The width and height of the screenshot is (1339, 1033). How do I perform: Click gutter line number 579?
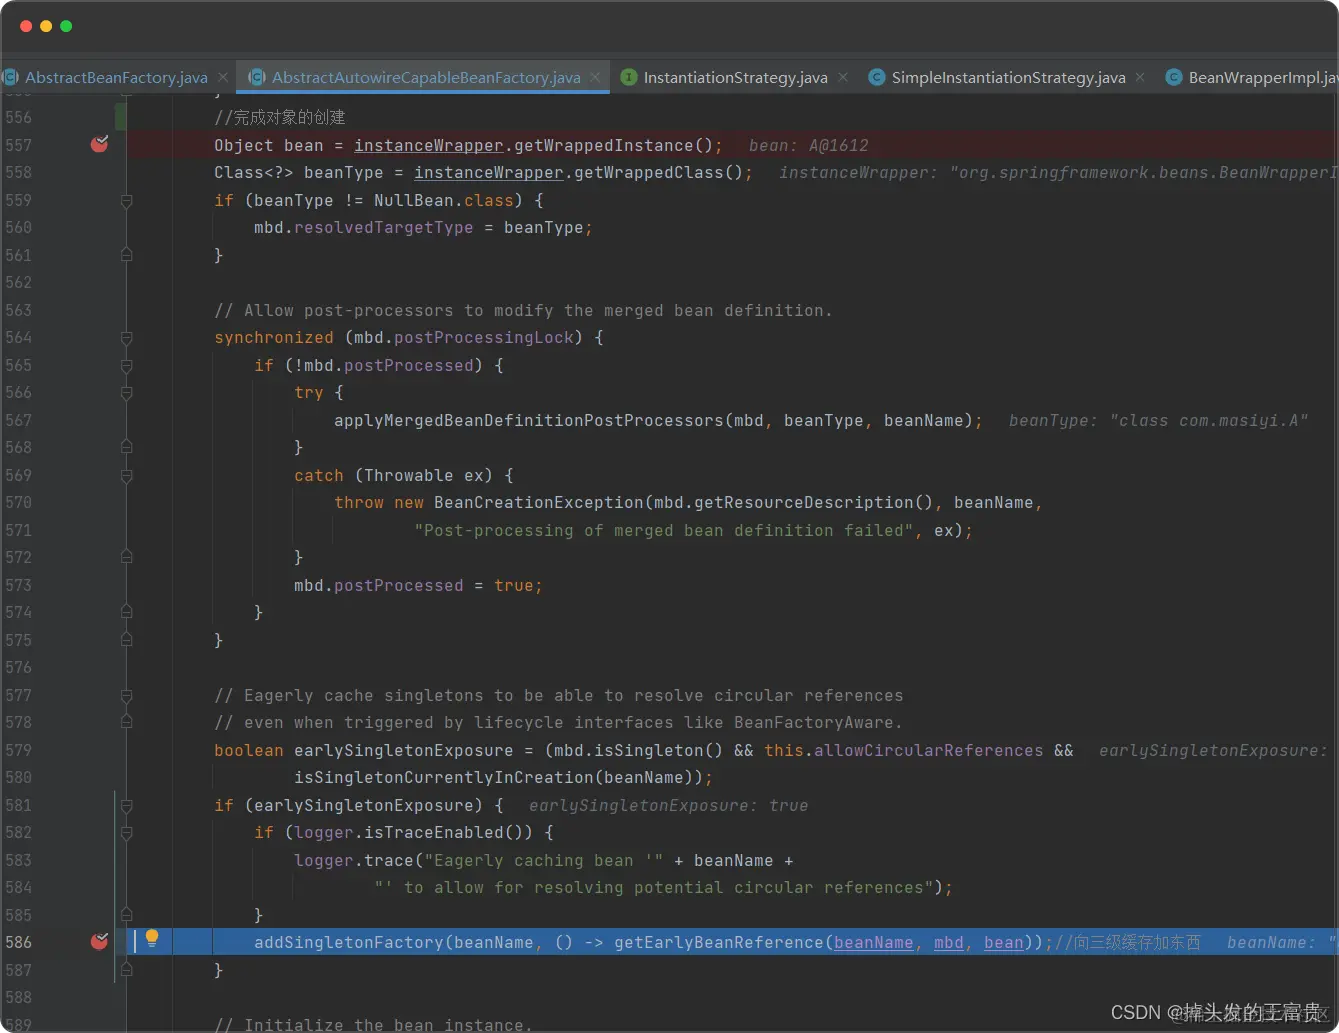(x=18, y=750)
